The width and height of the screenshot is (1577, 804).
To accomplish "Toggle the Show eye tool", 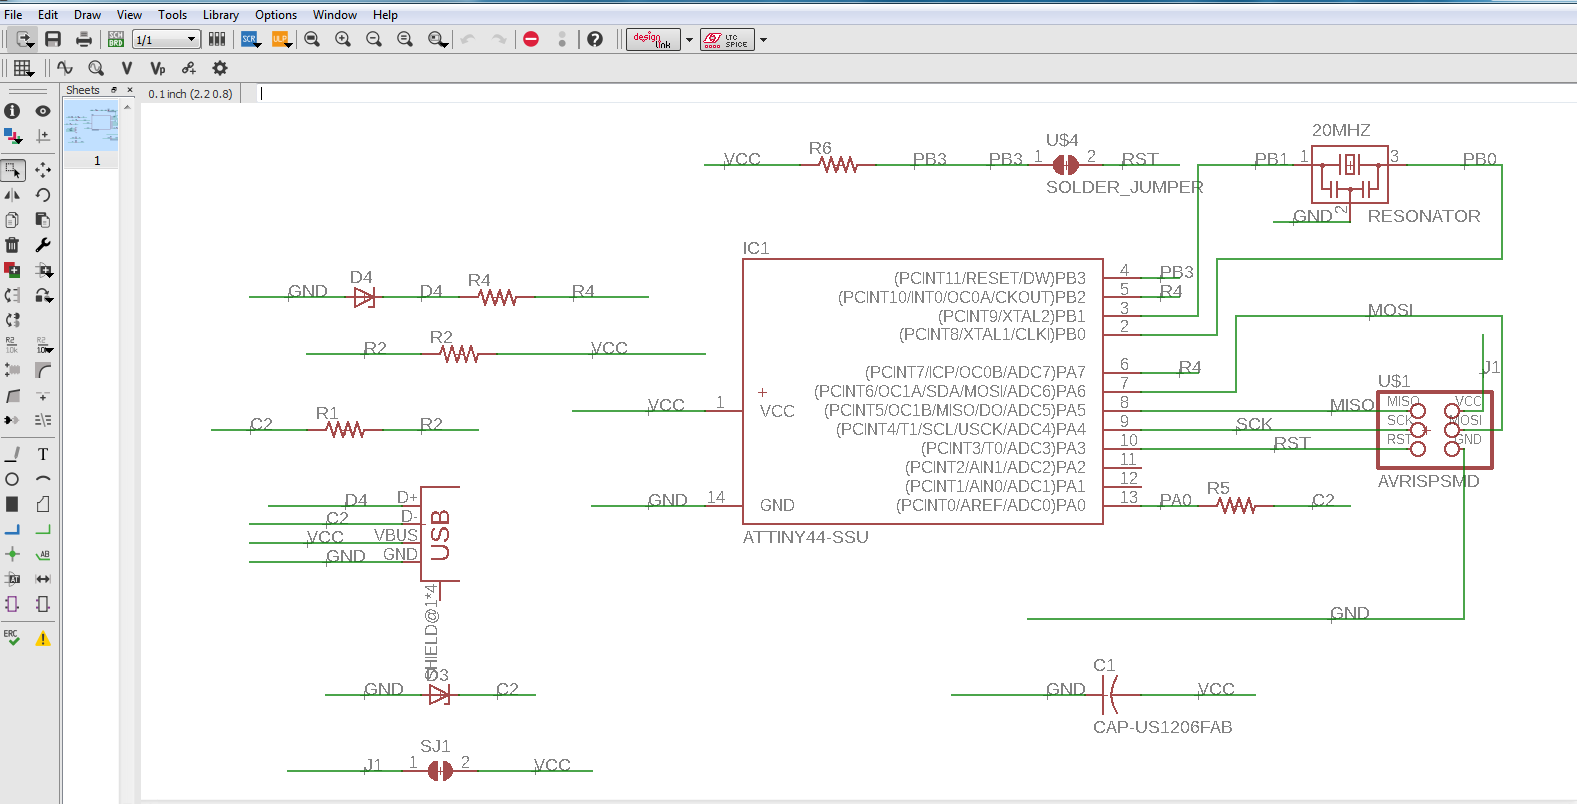I will pyautogui.click(x=43, y=111).
